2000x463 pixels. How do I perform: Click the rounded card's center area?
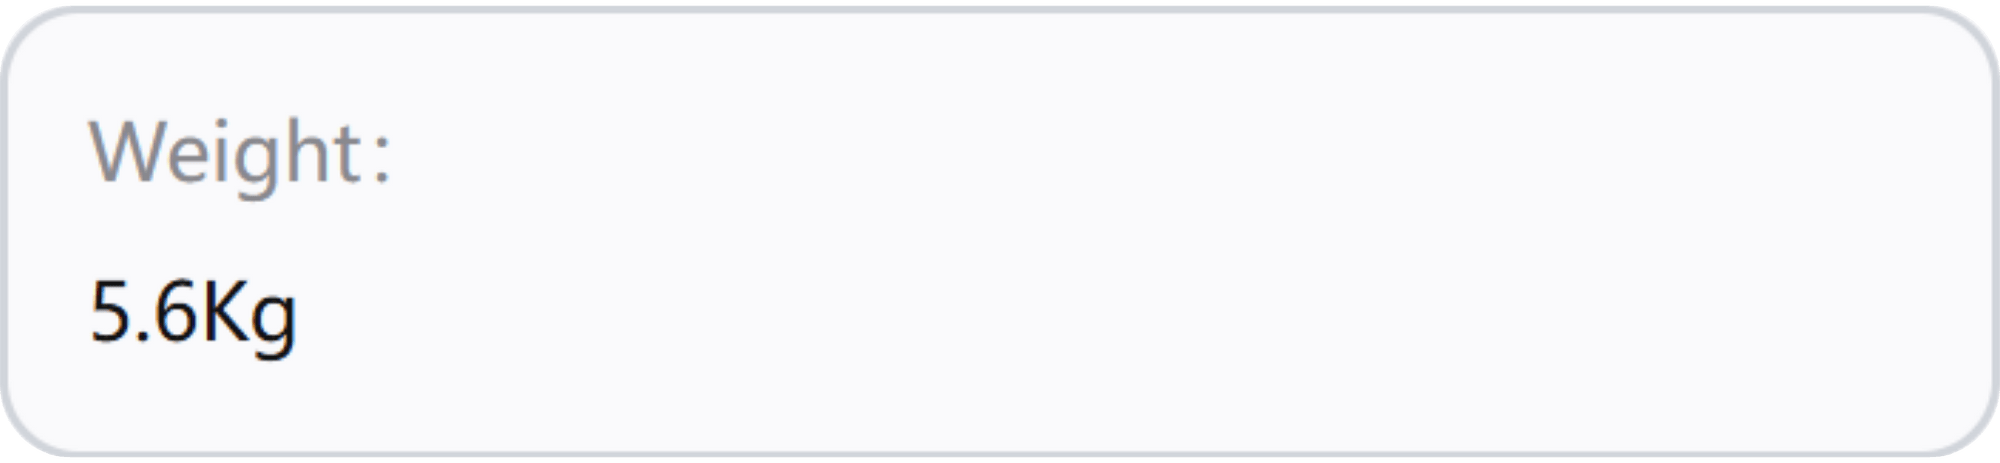click(1000, 232)
